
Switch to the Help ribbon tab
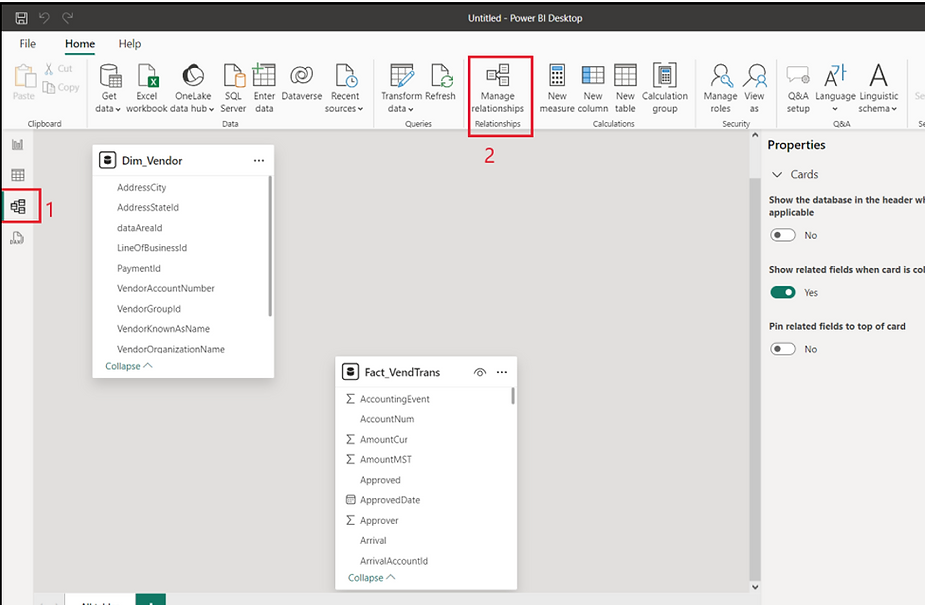coord(130,44)
